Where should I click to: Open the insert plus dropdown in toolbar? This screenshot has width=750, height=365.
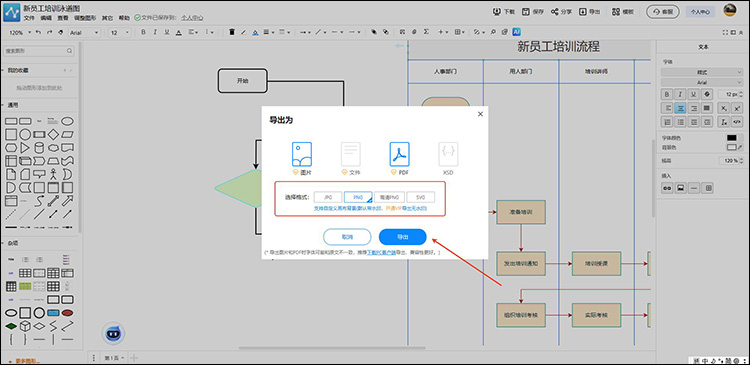(443, 32)
